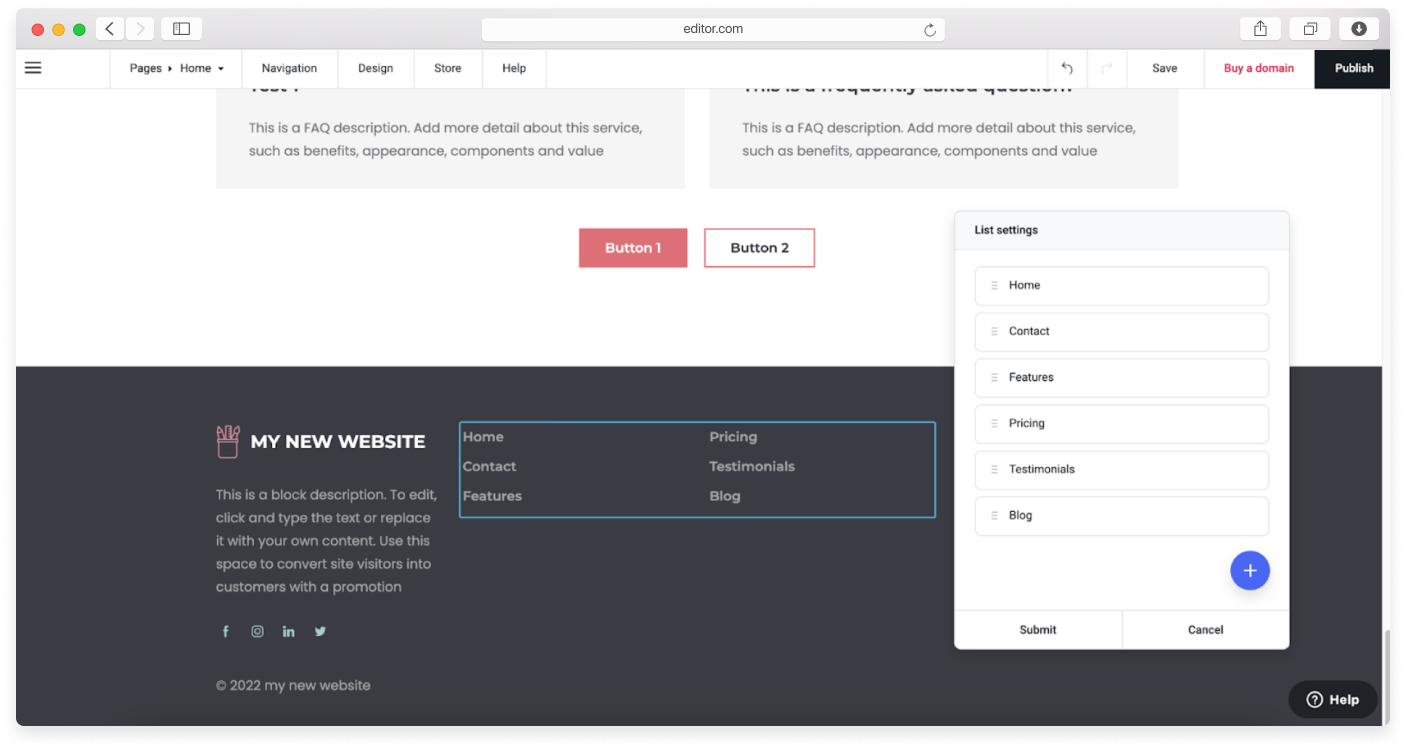Click the Testimonials link in footer
This screenshot has width=1406, height=750.
click(752, 467)
